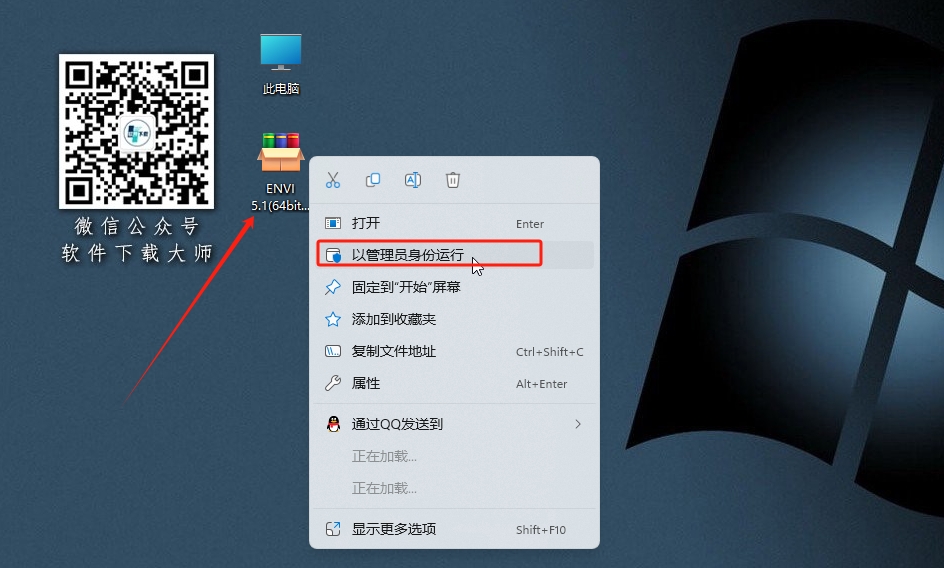Choose 打开 from the context menu
The image size is (944, 568).
coord(455,223)
